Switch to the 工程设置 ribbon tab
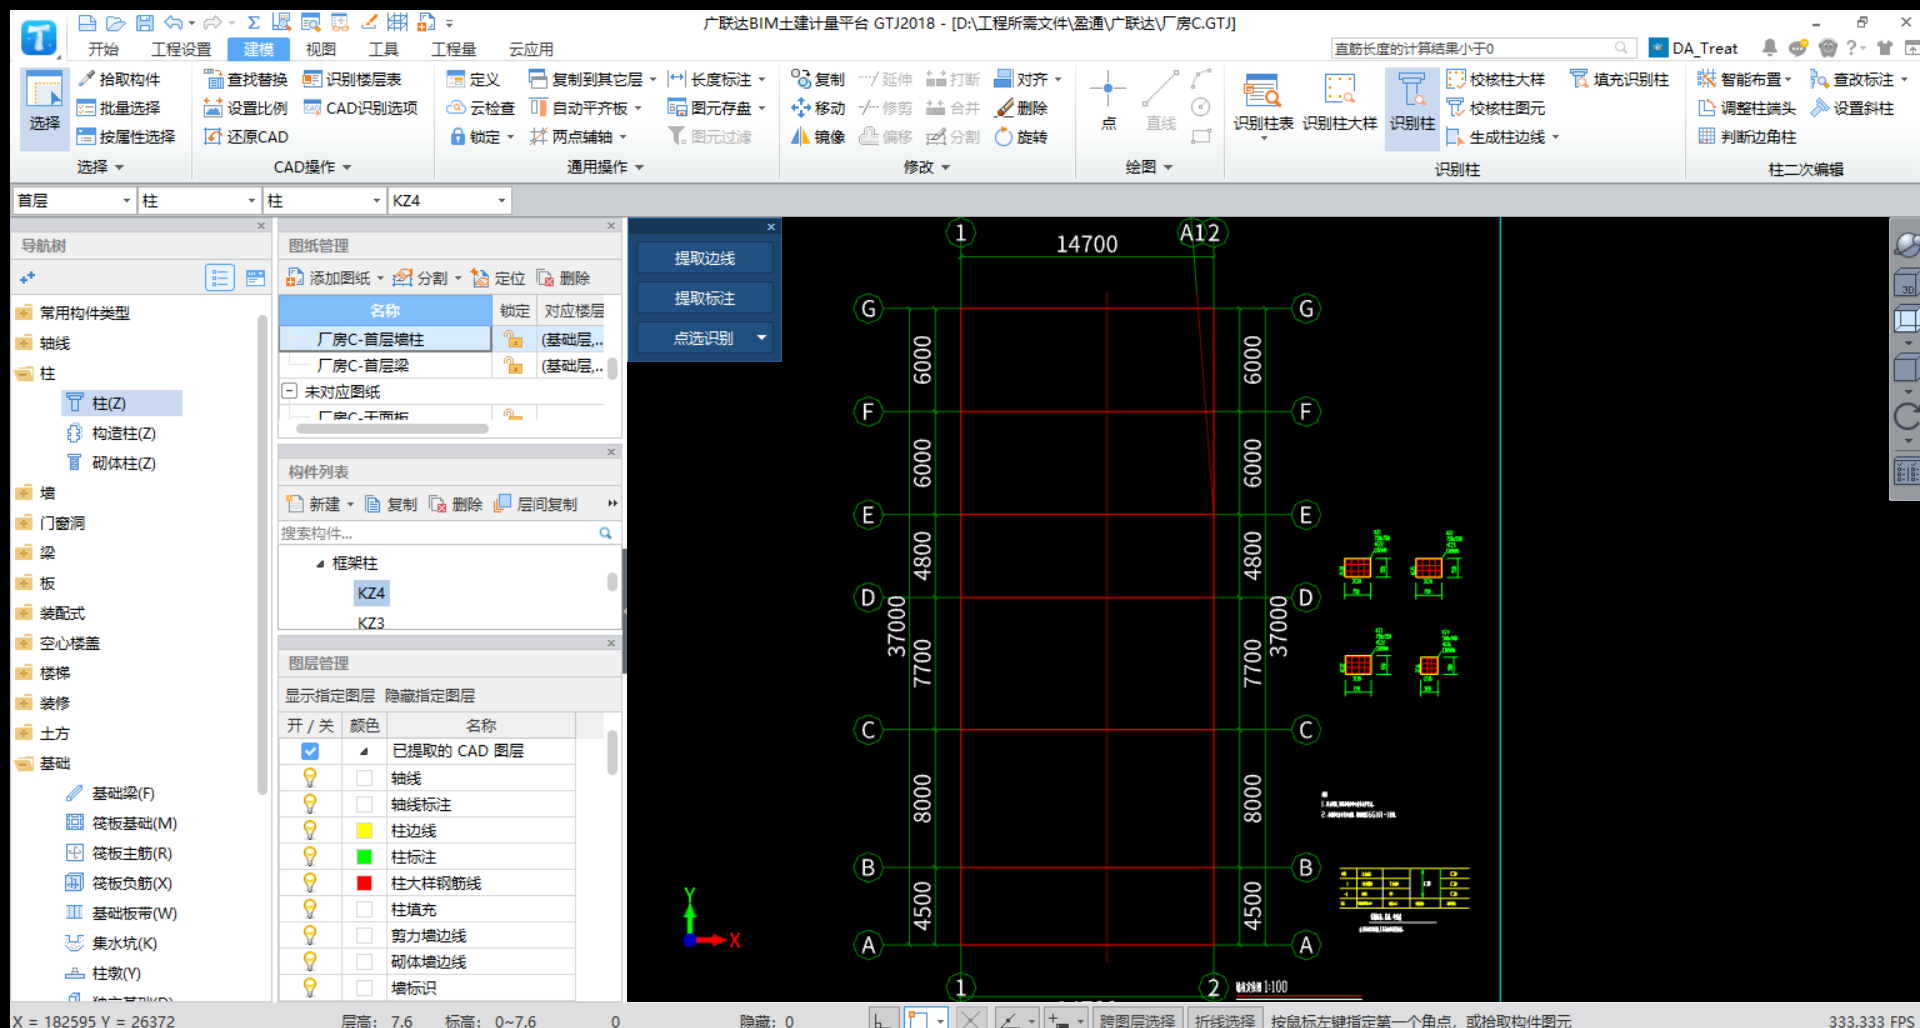1920x1028 pixels. coord(181,49)
